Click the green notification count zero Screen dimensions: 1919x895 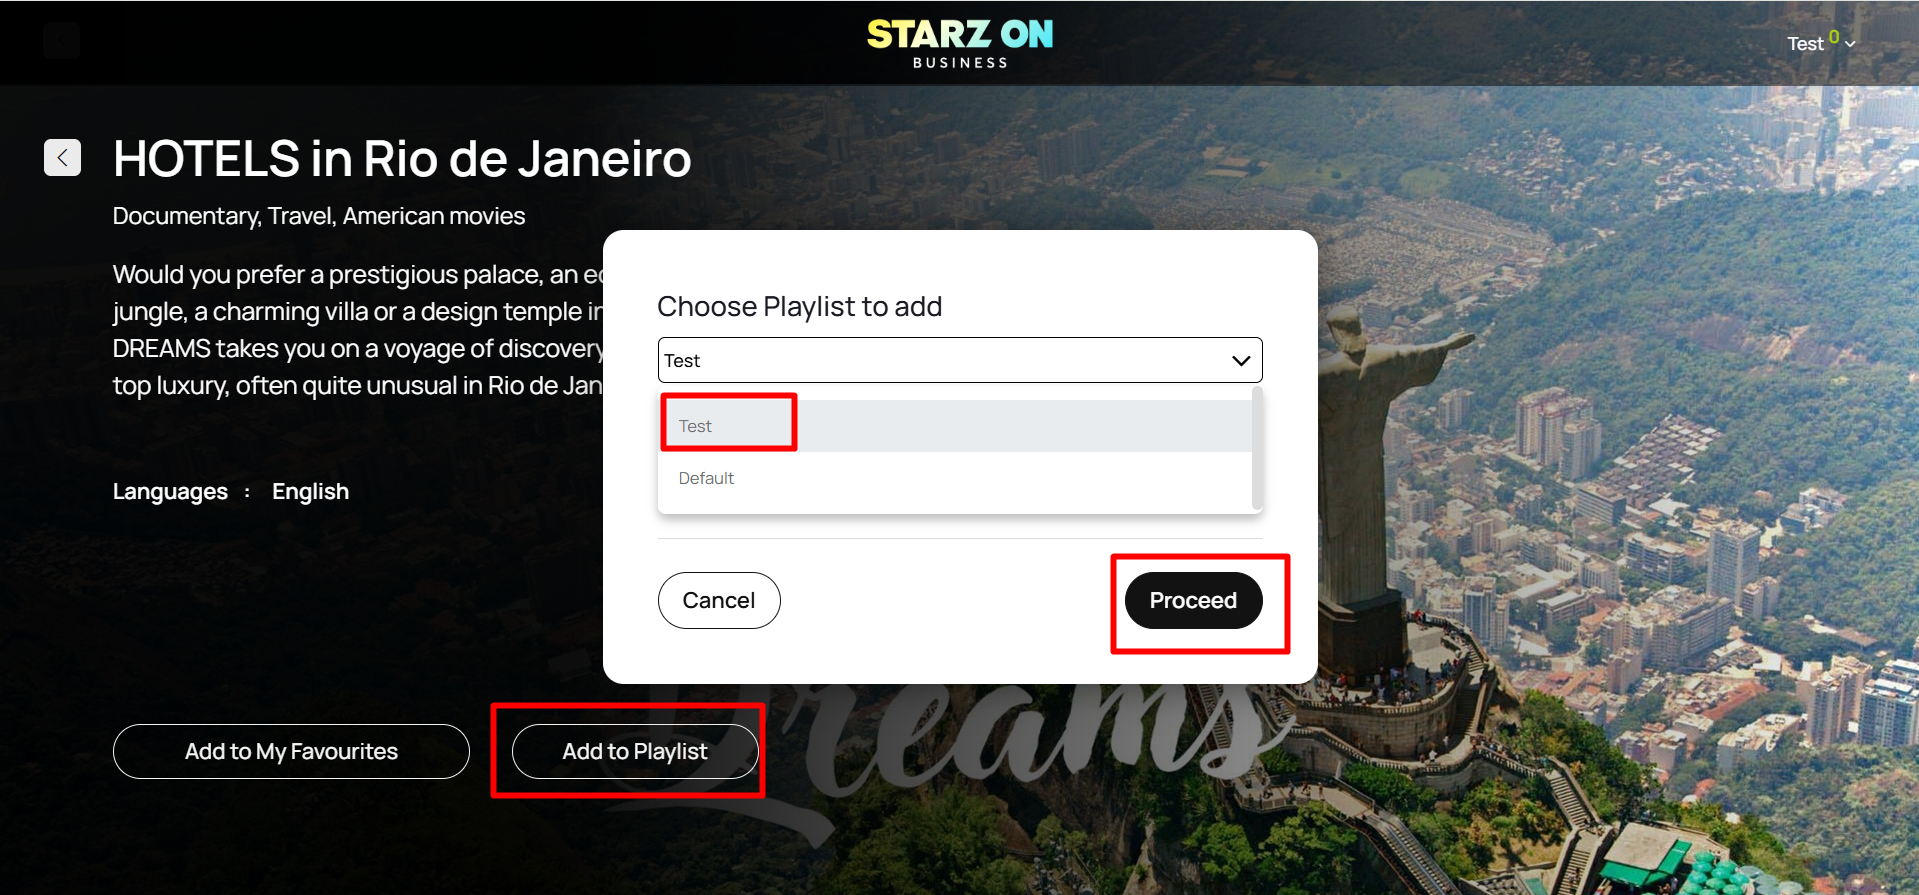tap(1834, 37)
